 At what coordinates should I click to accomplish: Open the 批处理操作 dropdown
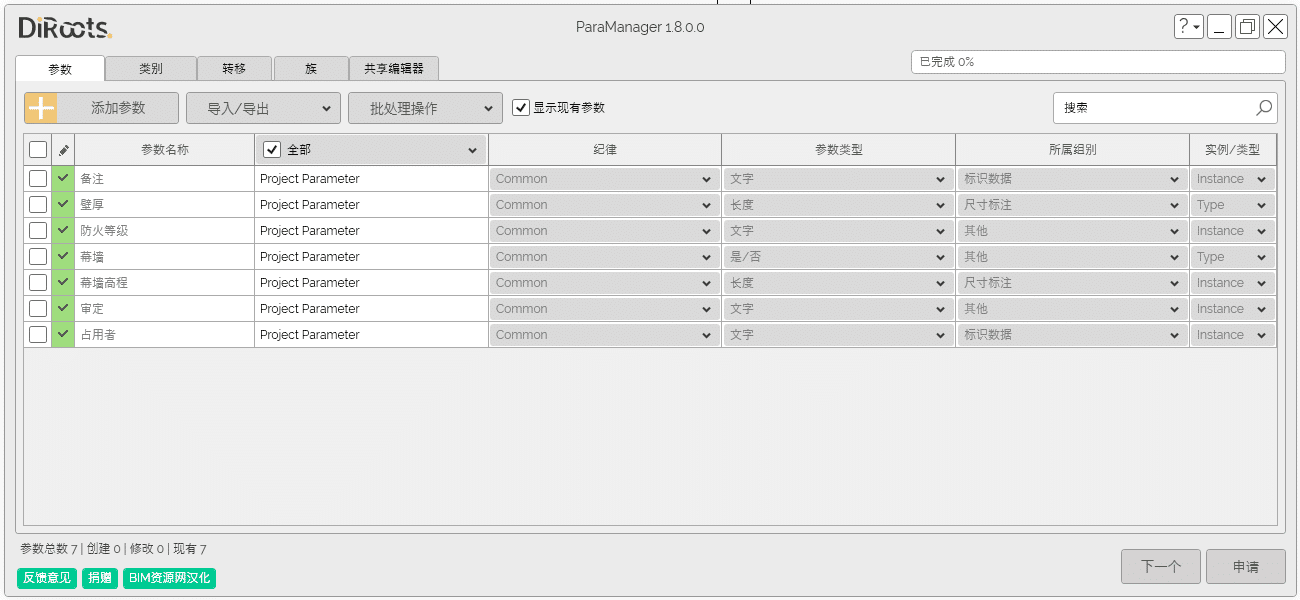click(x=425, y=108)
